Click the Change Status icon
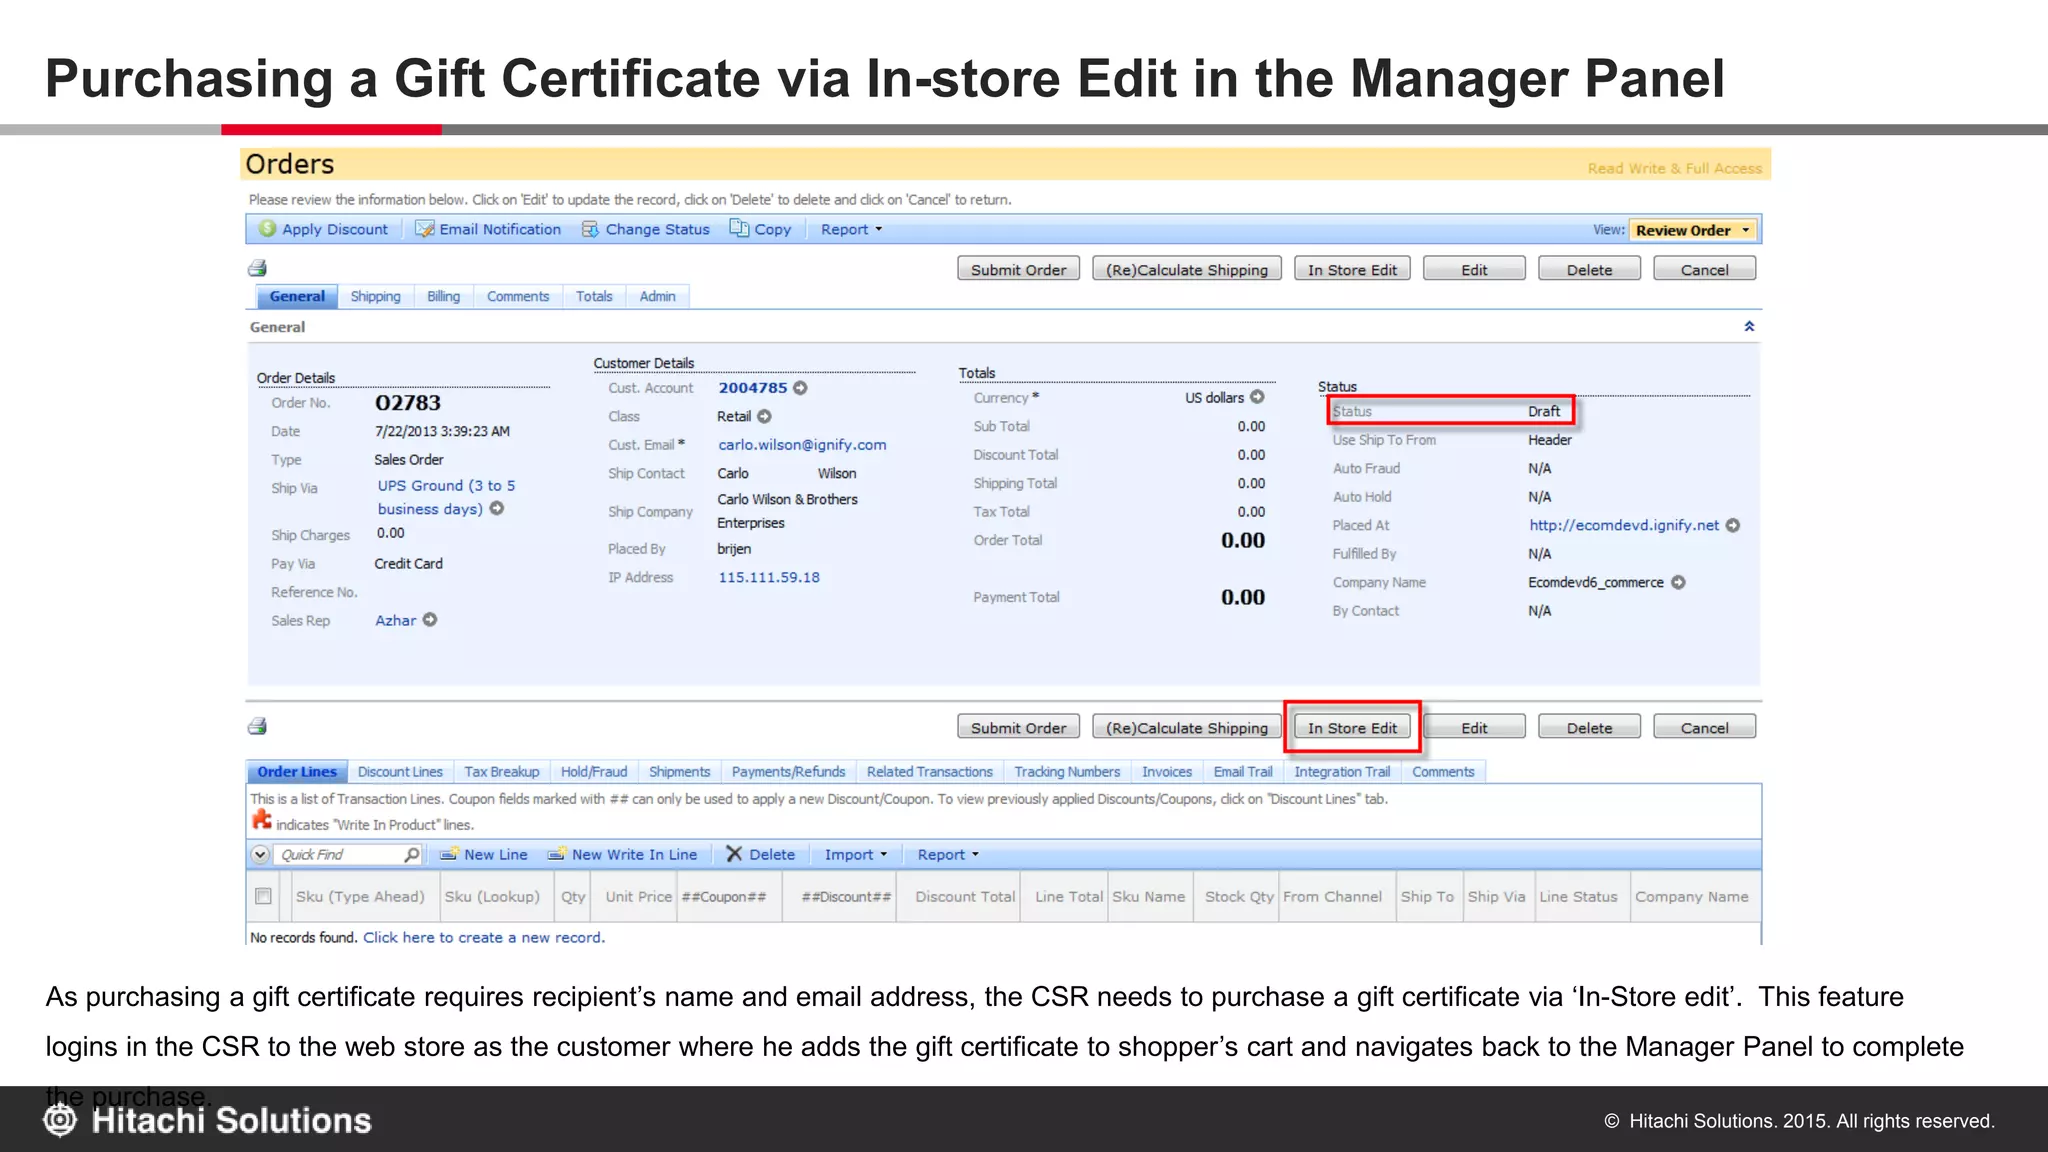2048x1152 pixels. tap(591, 229)
